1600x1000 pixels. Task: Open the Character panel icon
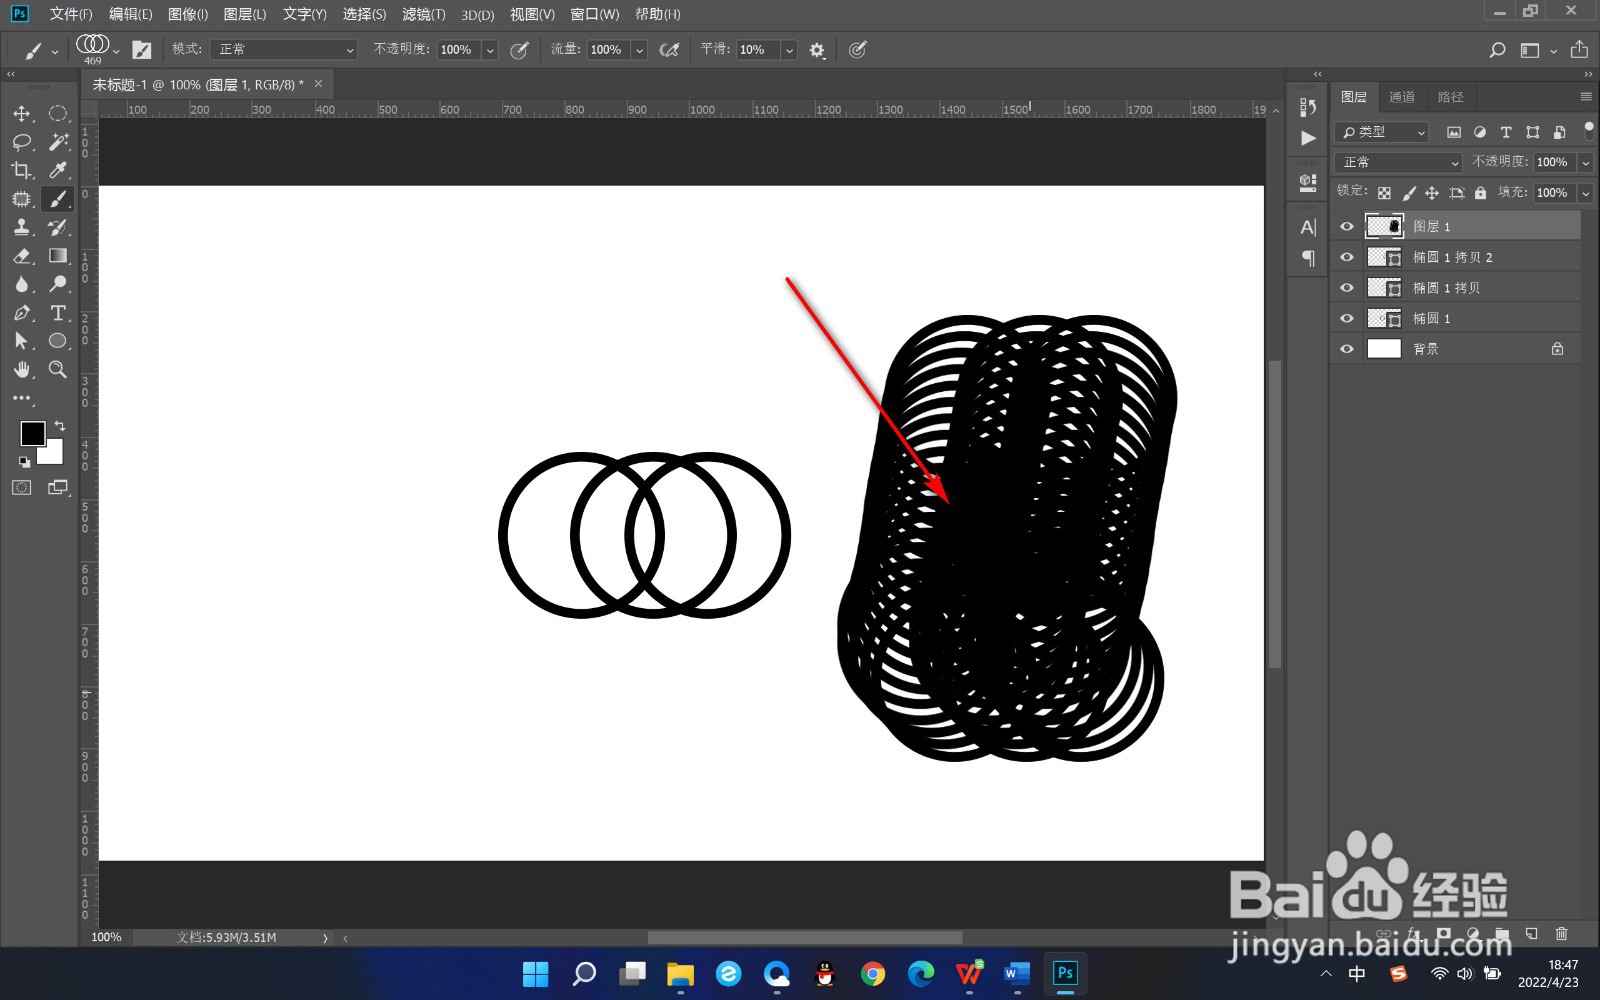coord(1308,228)
